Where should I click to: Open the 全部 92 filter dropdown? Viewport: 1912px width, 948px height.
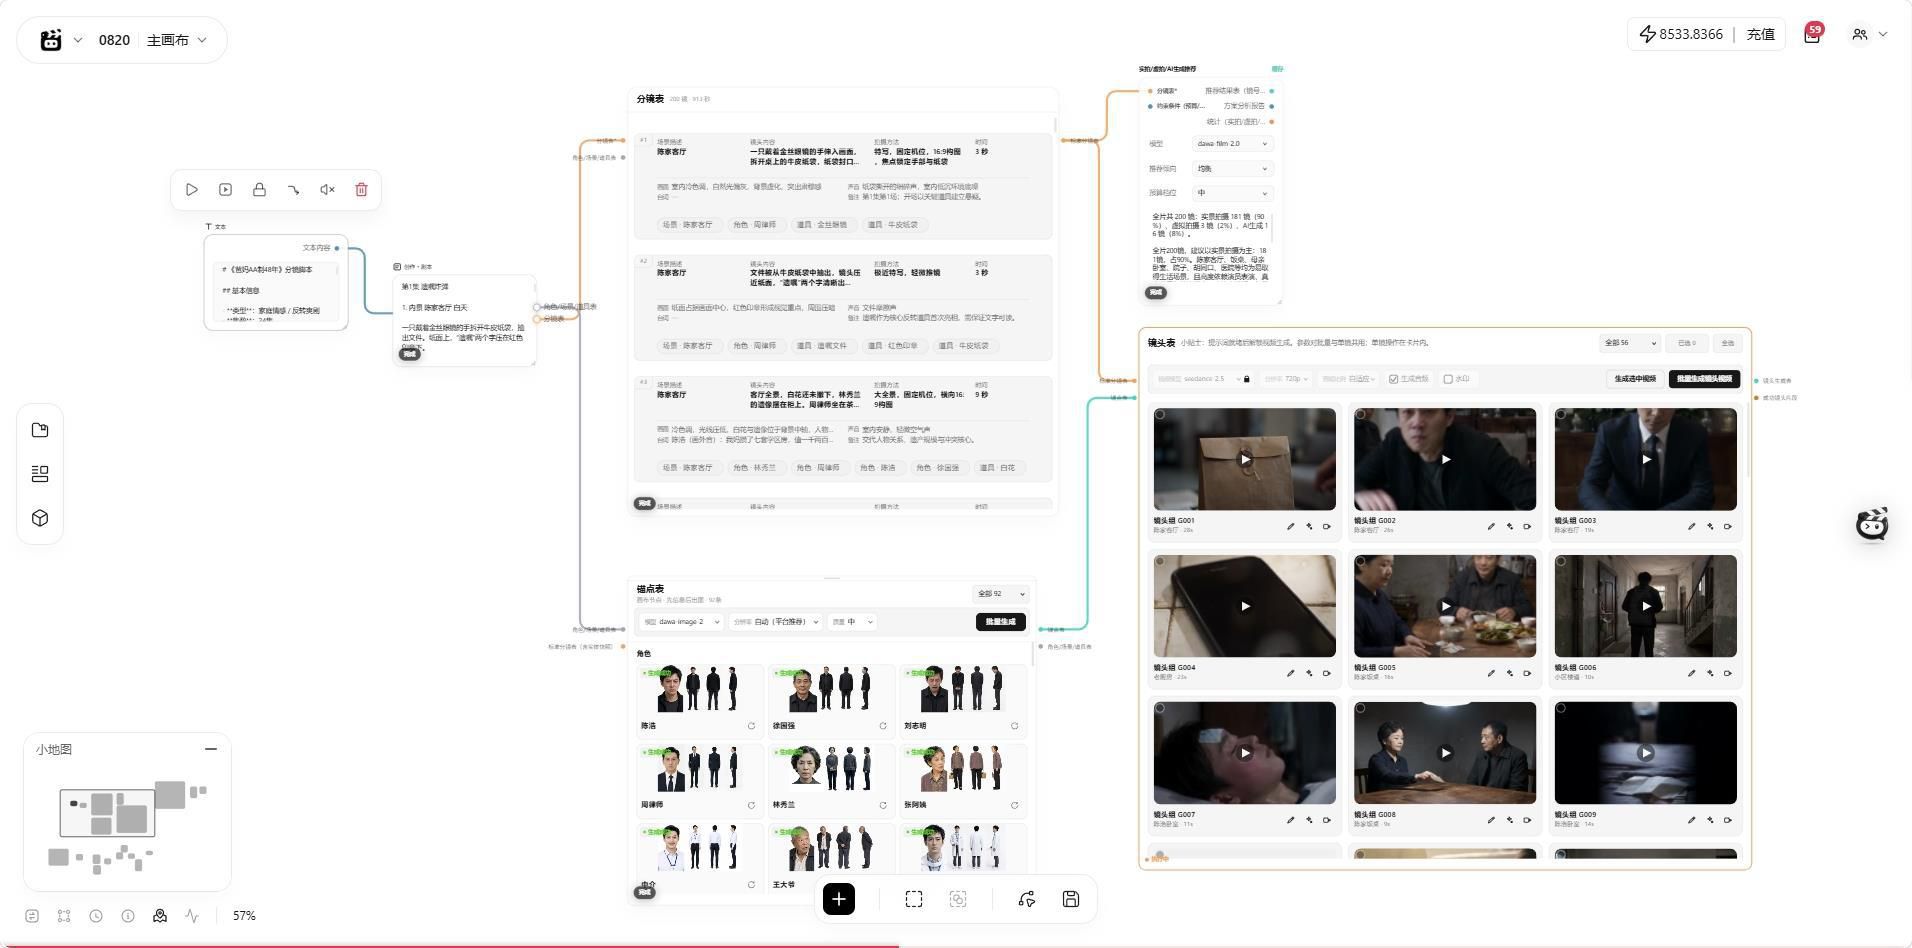[x=1001, y=594]
